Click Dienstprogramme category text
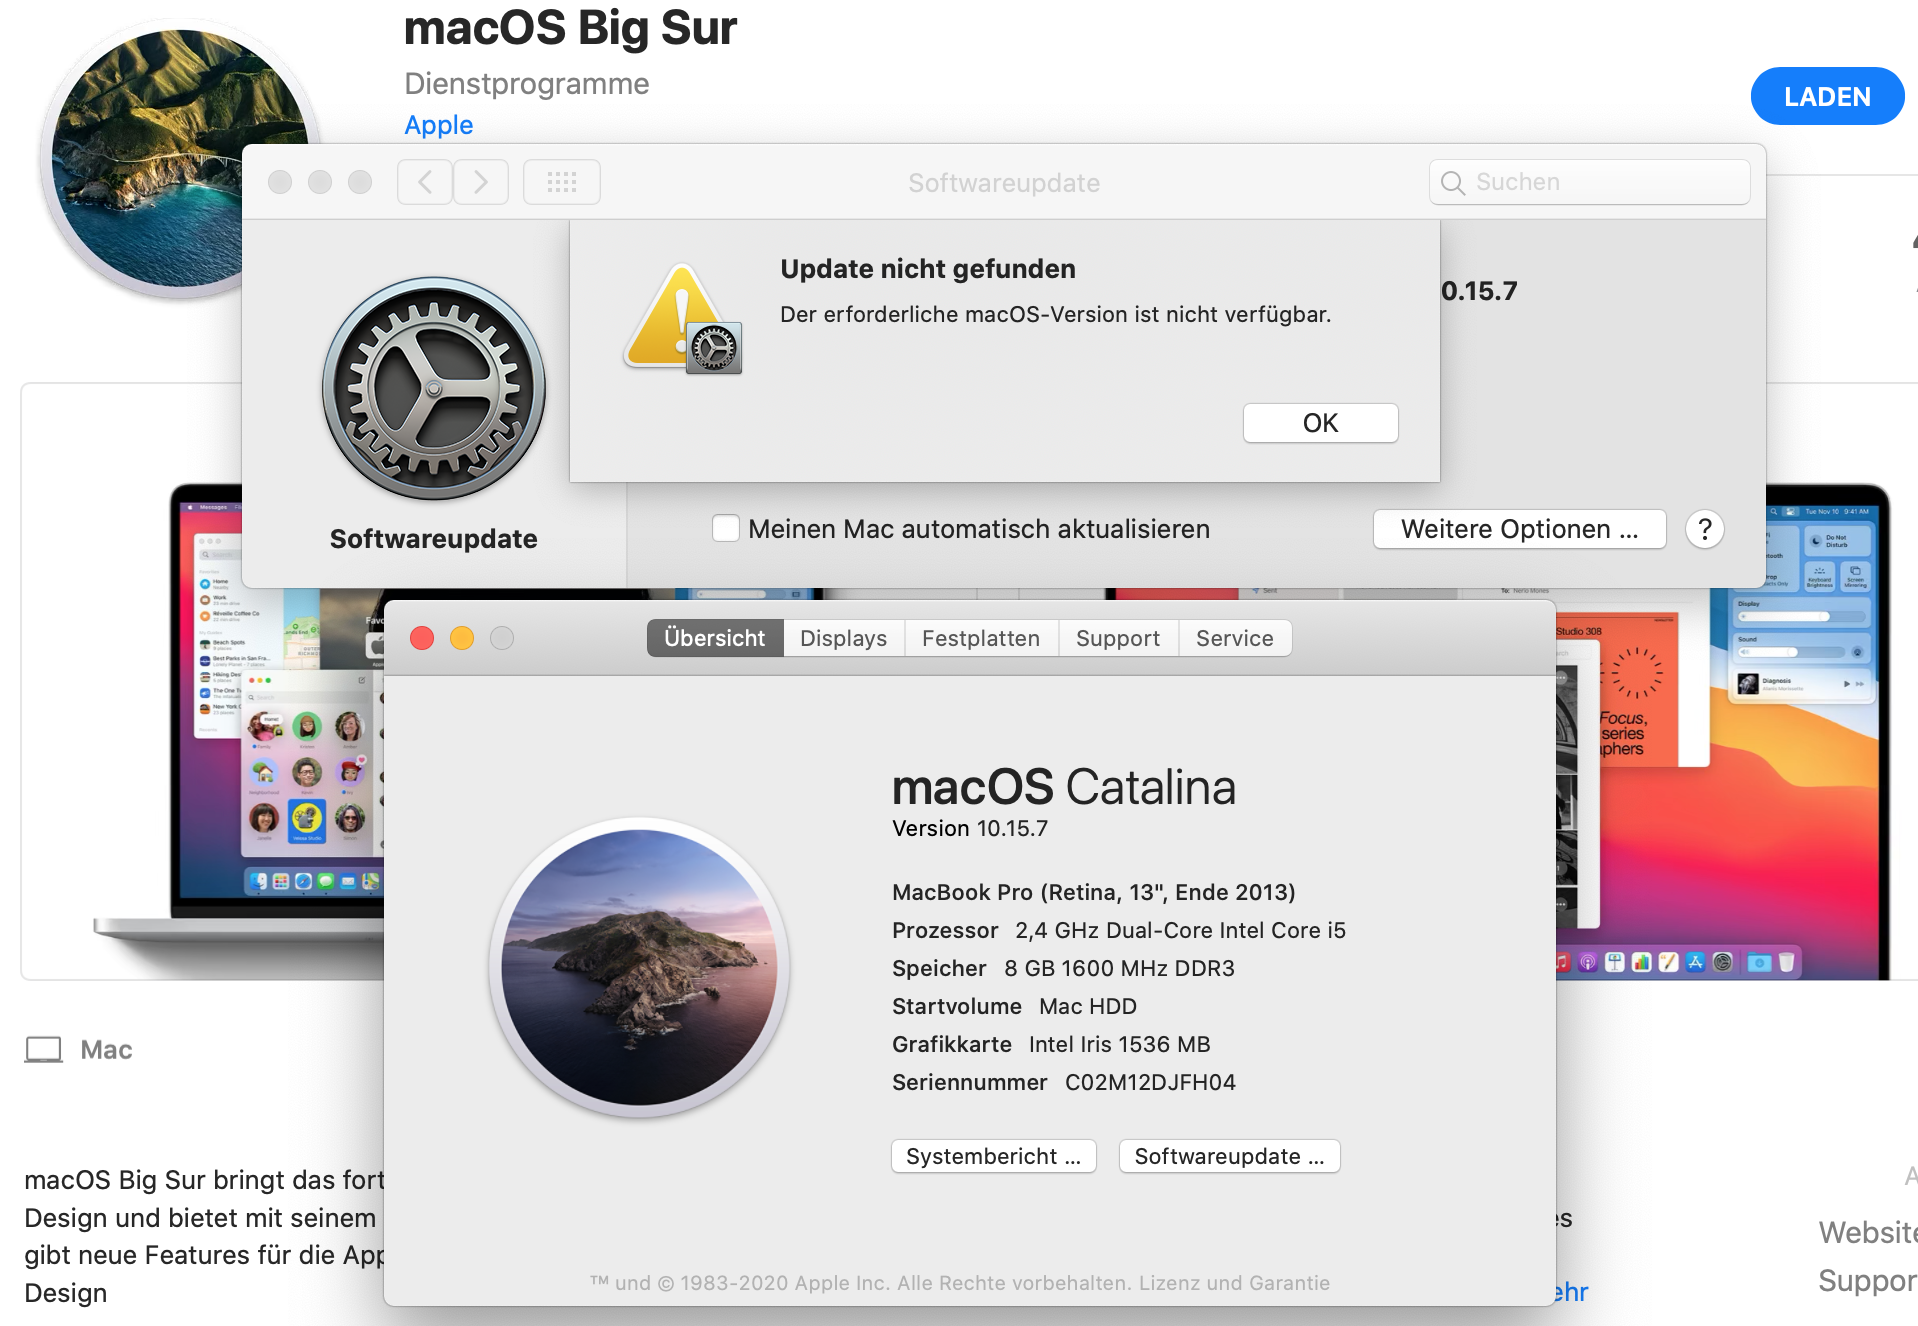This screenshot has width=1918, height=1326. pos(527,84)
